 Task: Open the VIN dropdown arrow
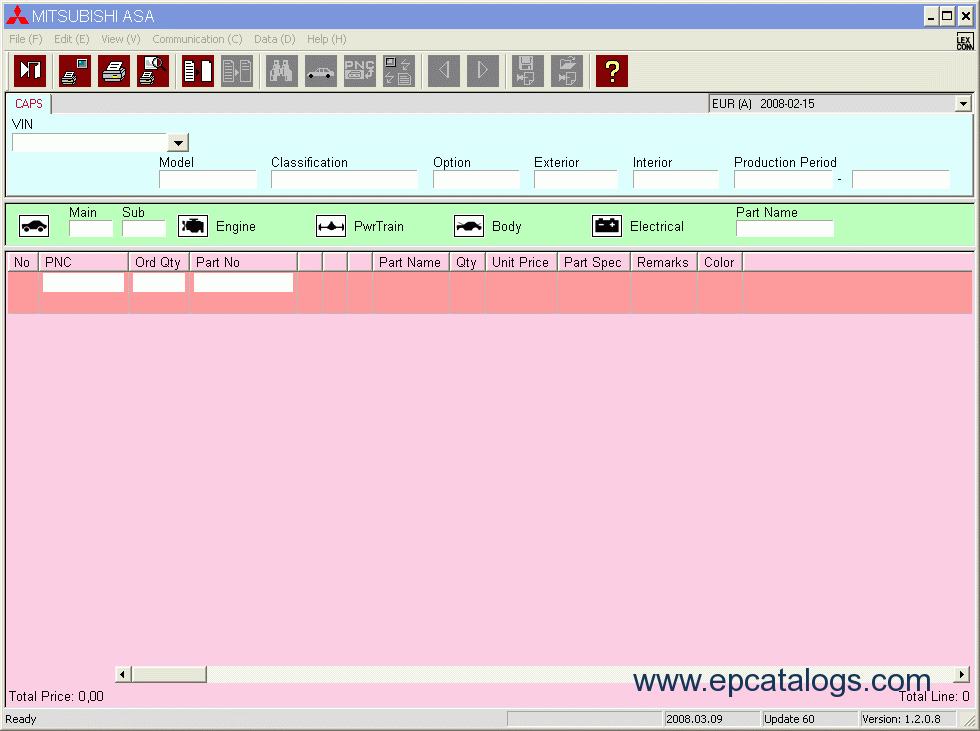[178, 143]
